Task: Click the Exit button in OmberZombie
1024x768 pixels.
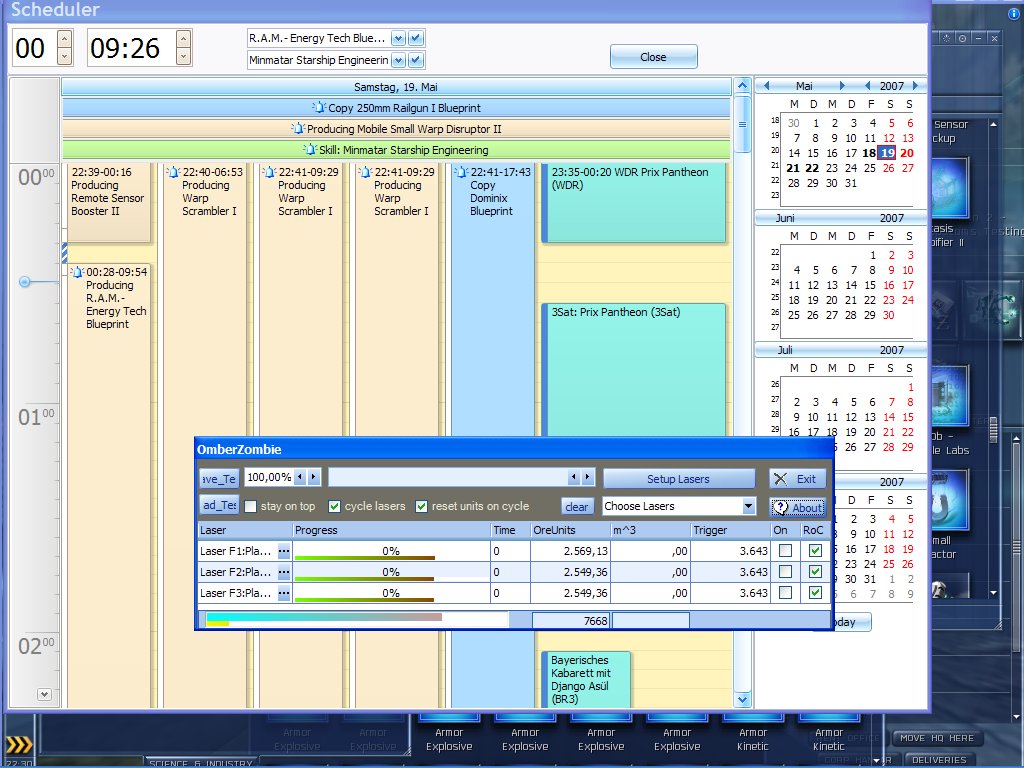Action: click(x=797, y=479)
